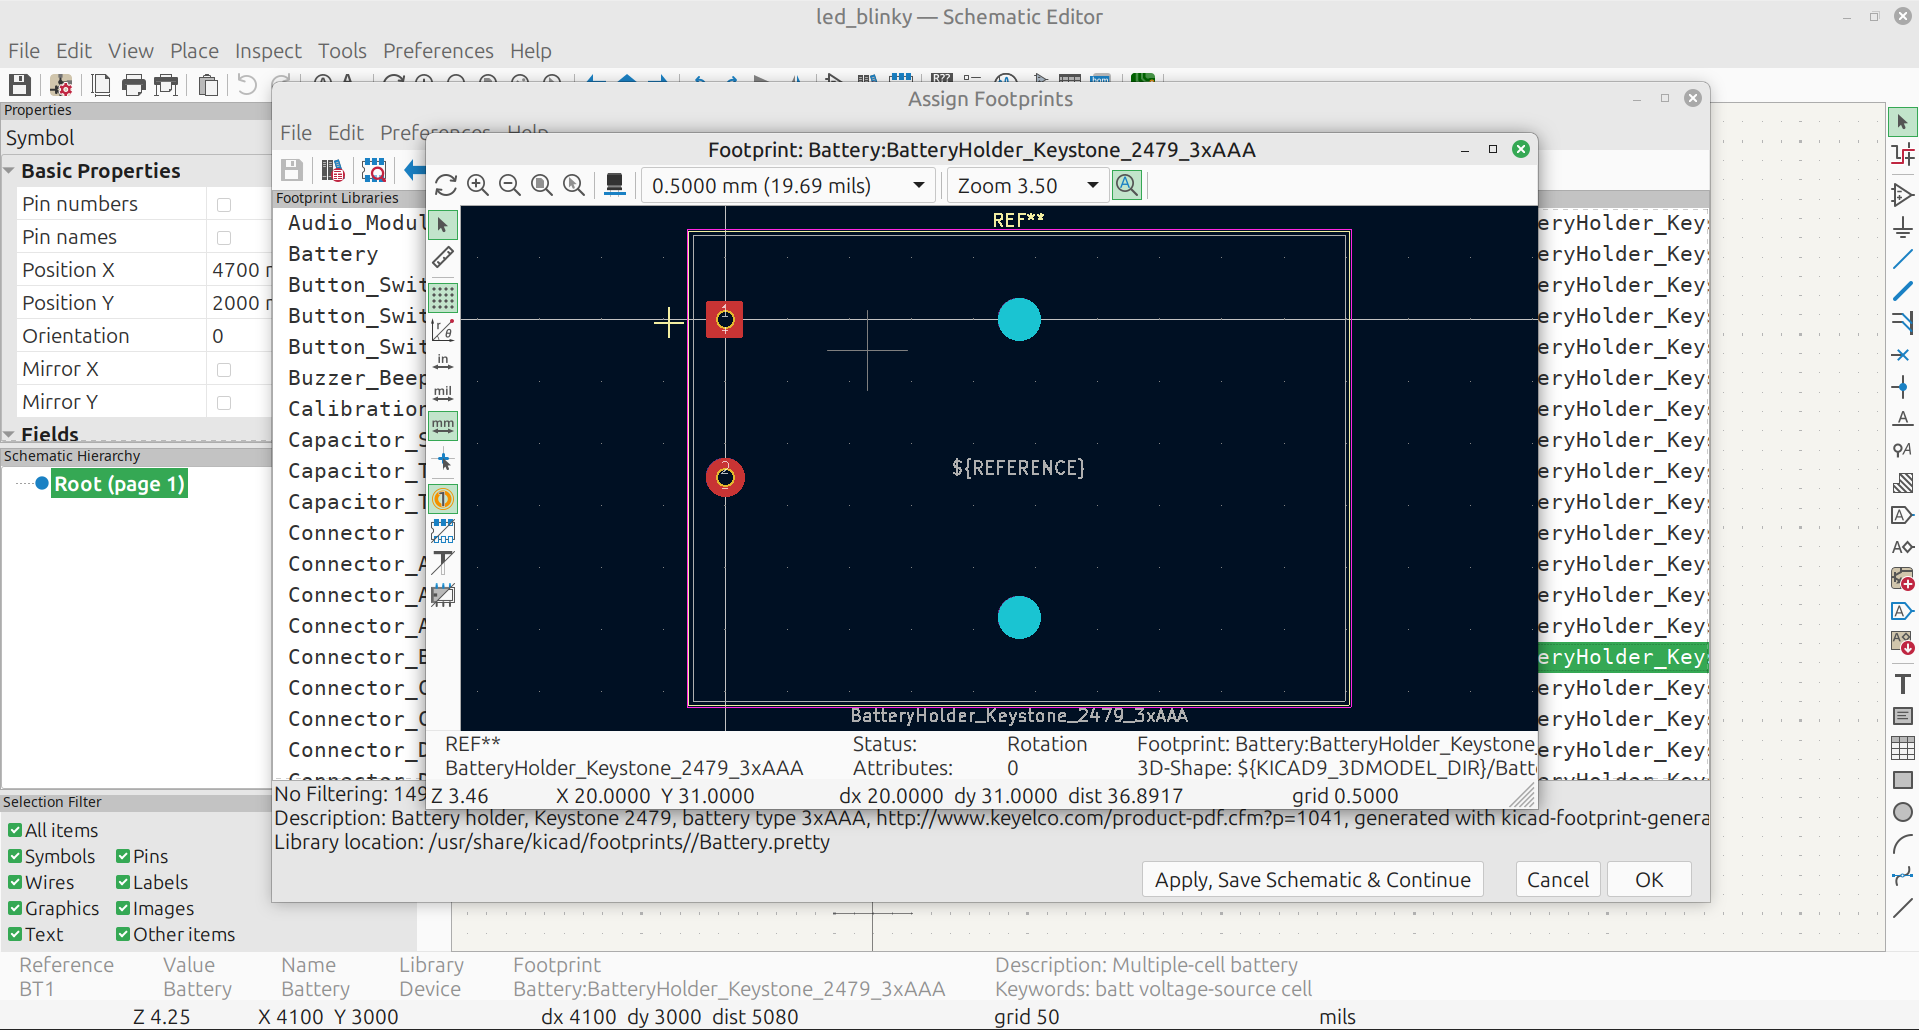1919x1030 pixels.
Task: Click the Zoom In magnifier icon
Action: pyautogui.click(x=478, y=185)
